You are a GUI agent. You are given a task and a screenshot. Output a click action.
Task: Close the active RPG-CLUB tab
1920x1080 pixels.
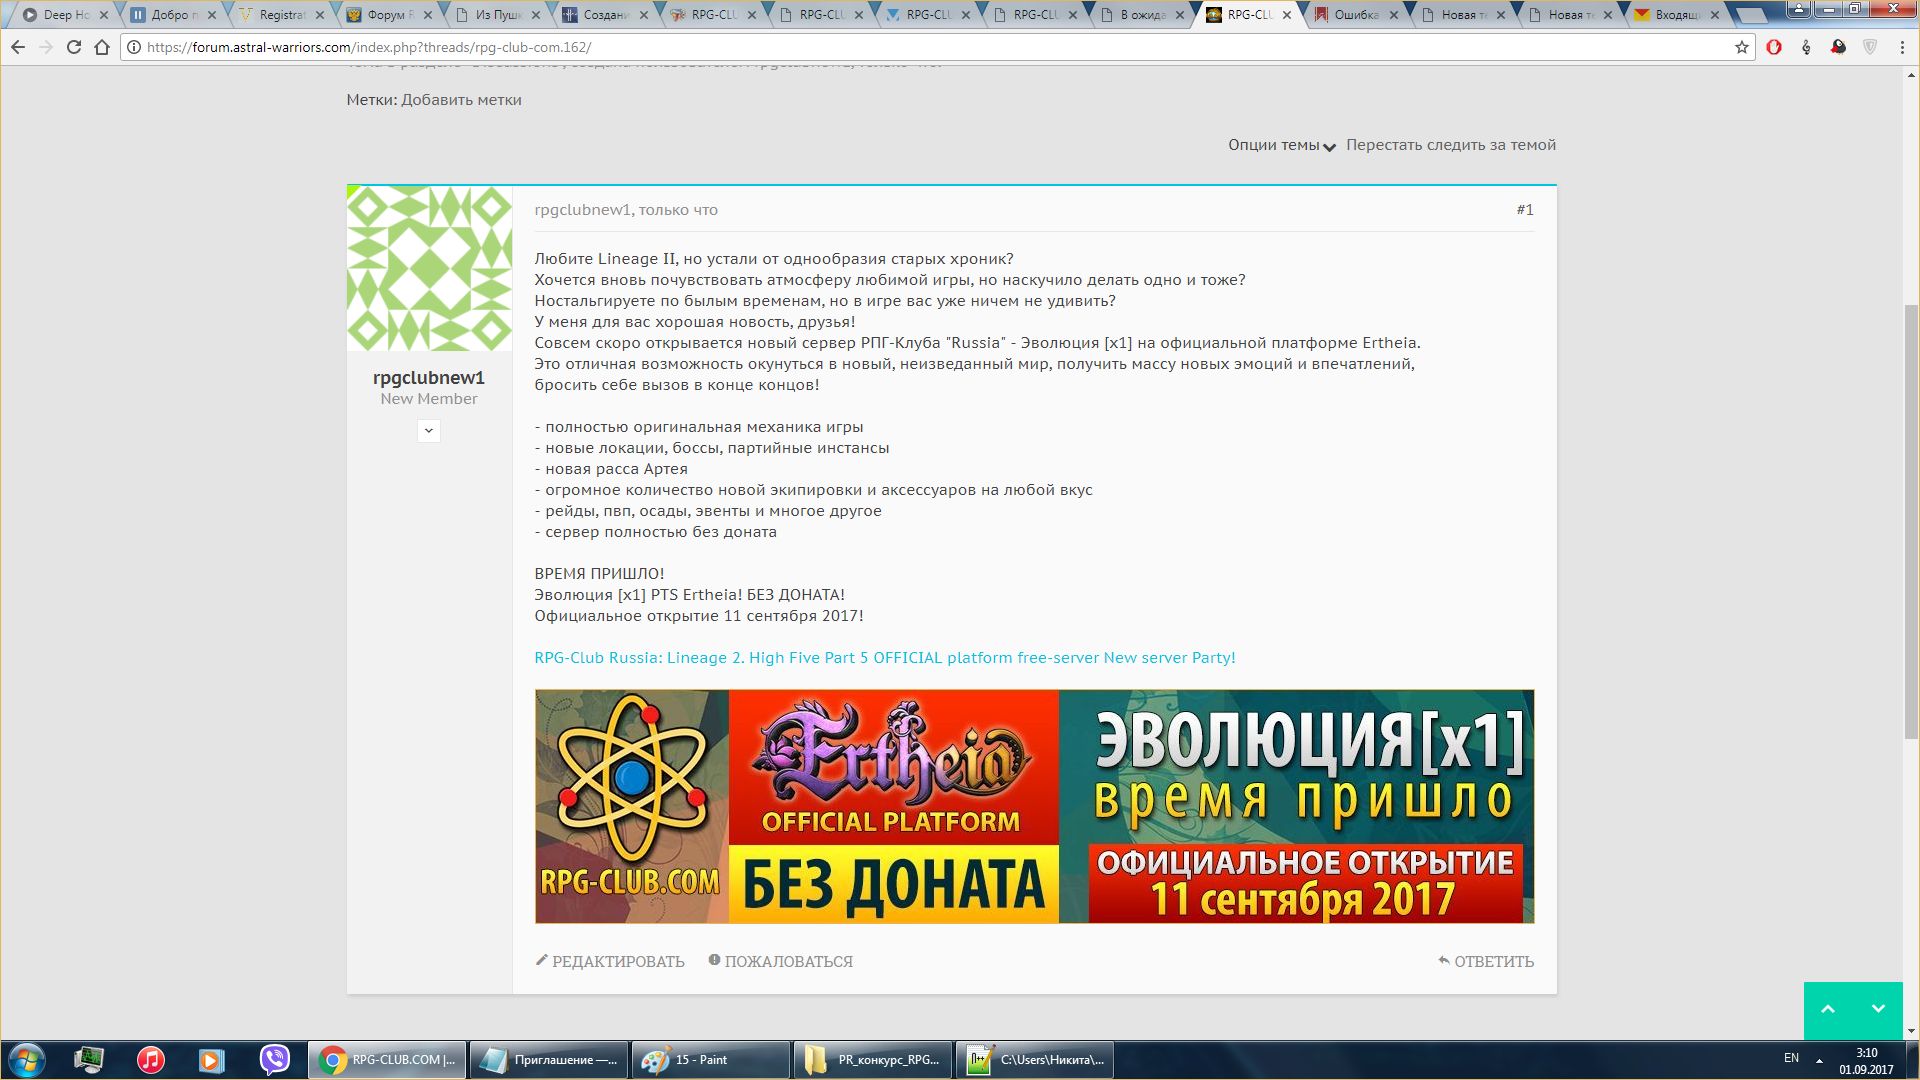point(1286,15)
